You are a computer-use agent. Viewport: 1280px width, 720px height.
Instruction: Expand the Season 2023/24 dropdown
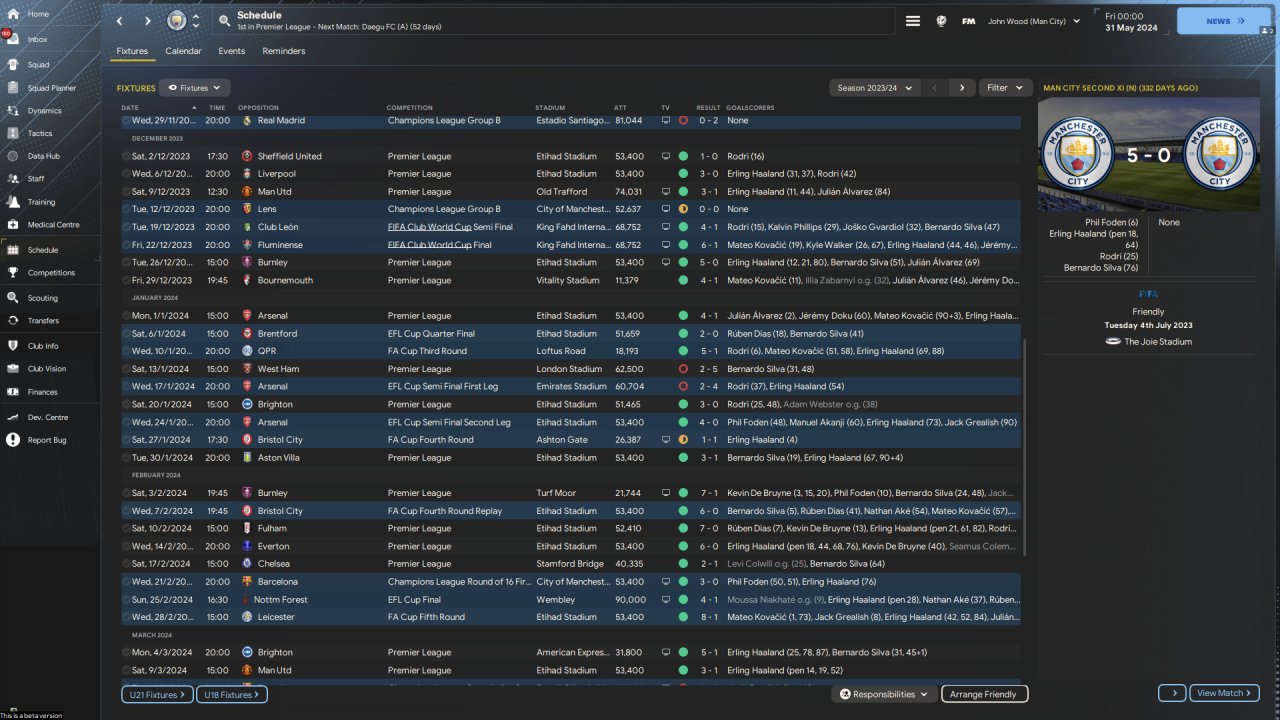point(875,88)
